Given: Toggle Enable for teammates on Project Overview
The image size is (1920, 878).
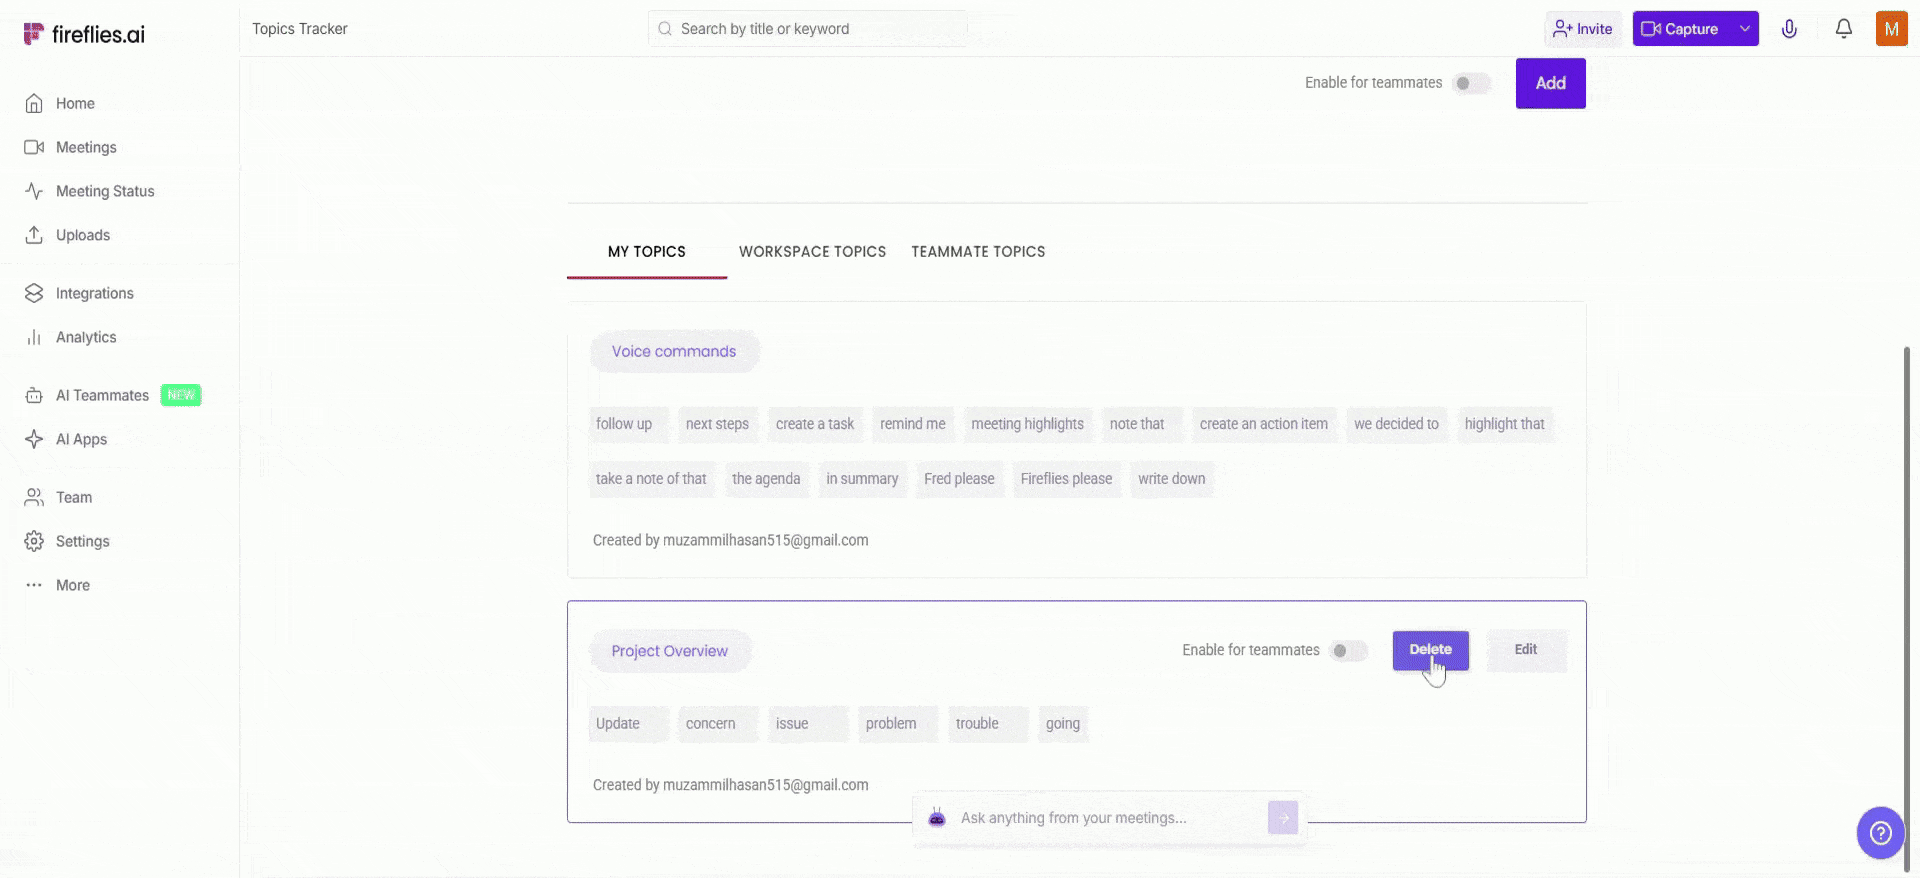Looking at the screenshot, I should (x=1347, y=651).
